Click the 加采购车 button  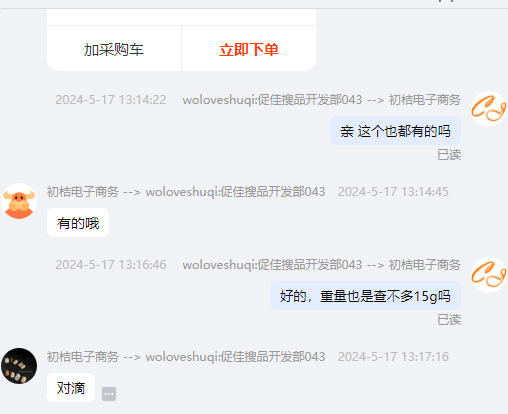pyautogui.click(x=114, y=49)
